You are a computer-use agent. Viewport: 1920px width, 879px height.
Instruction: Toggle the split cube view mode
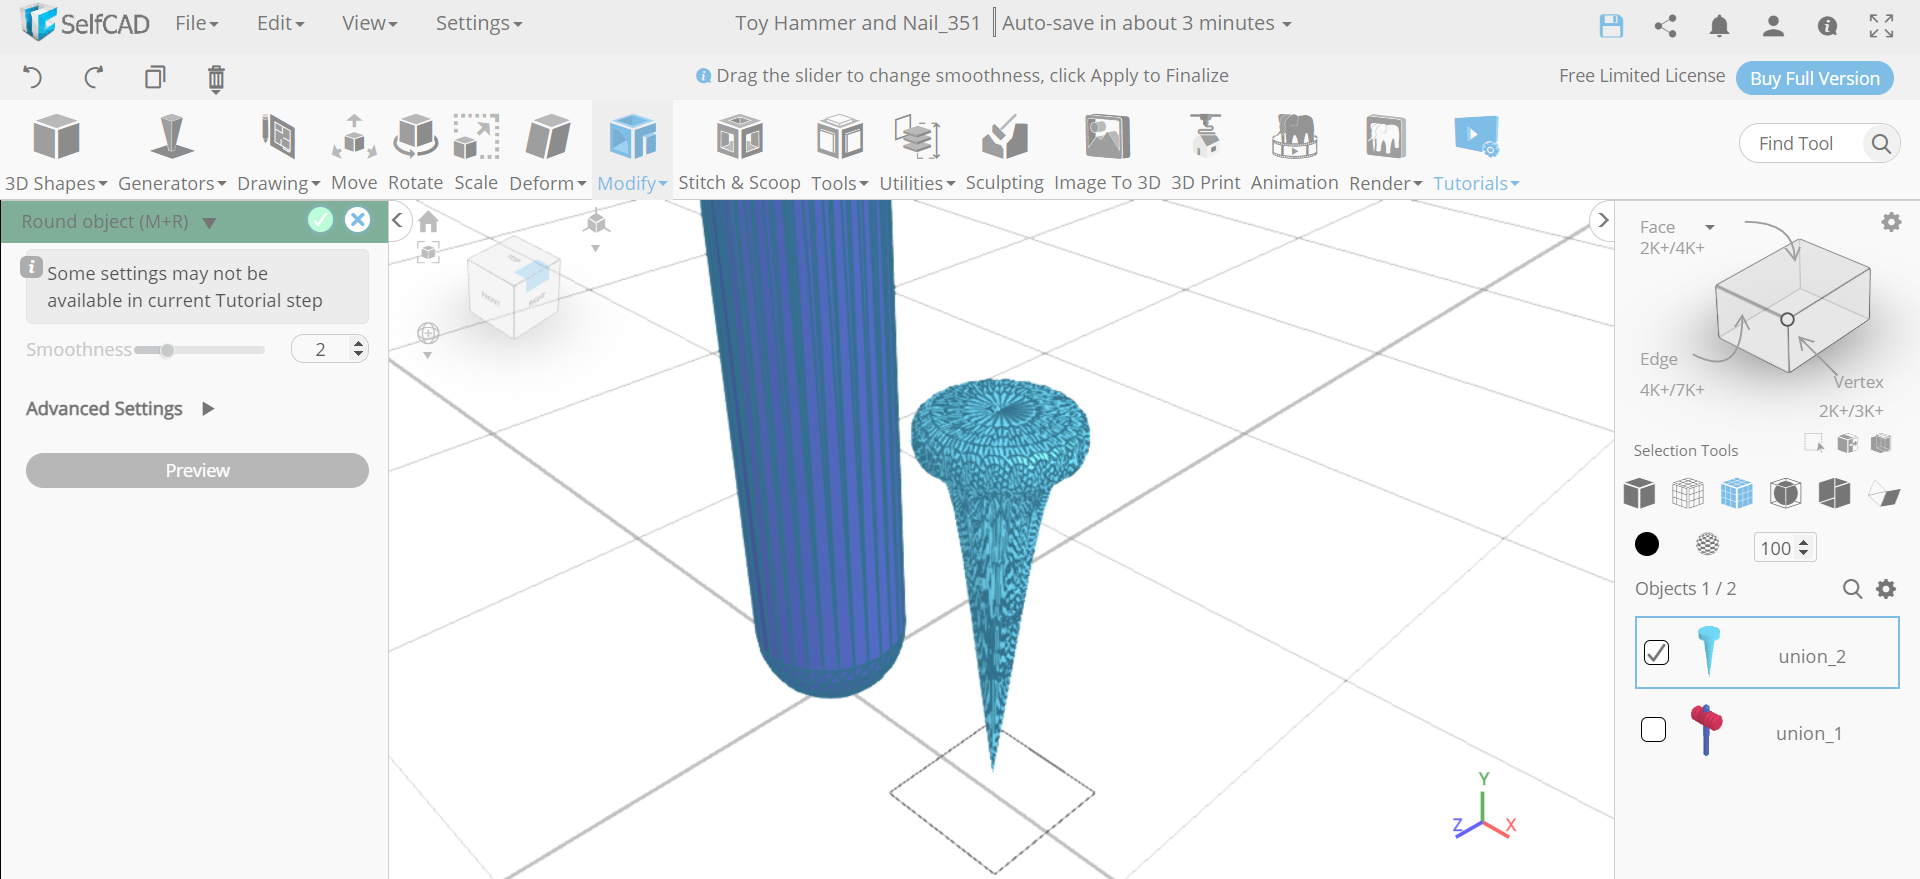point(1835,493)
